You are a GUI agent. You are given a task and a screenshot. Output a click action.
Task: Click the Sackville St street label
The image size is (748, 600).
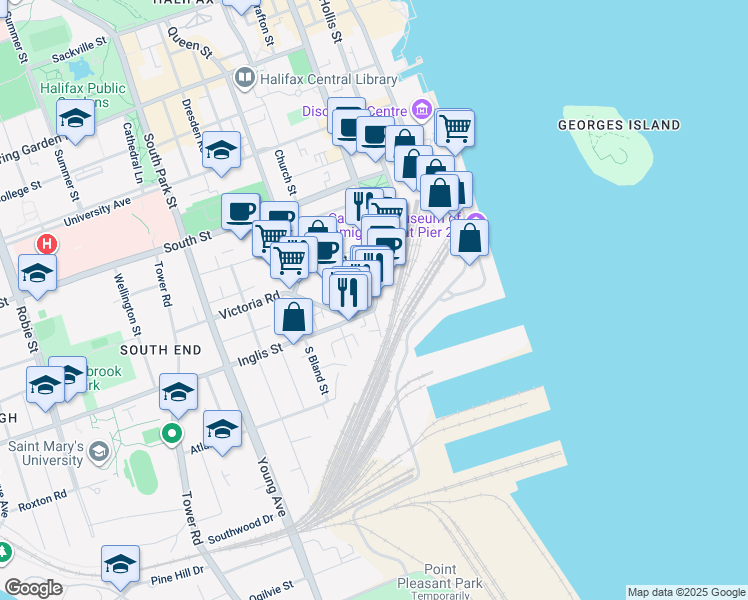pyautogui.click(x=79, y=50)
